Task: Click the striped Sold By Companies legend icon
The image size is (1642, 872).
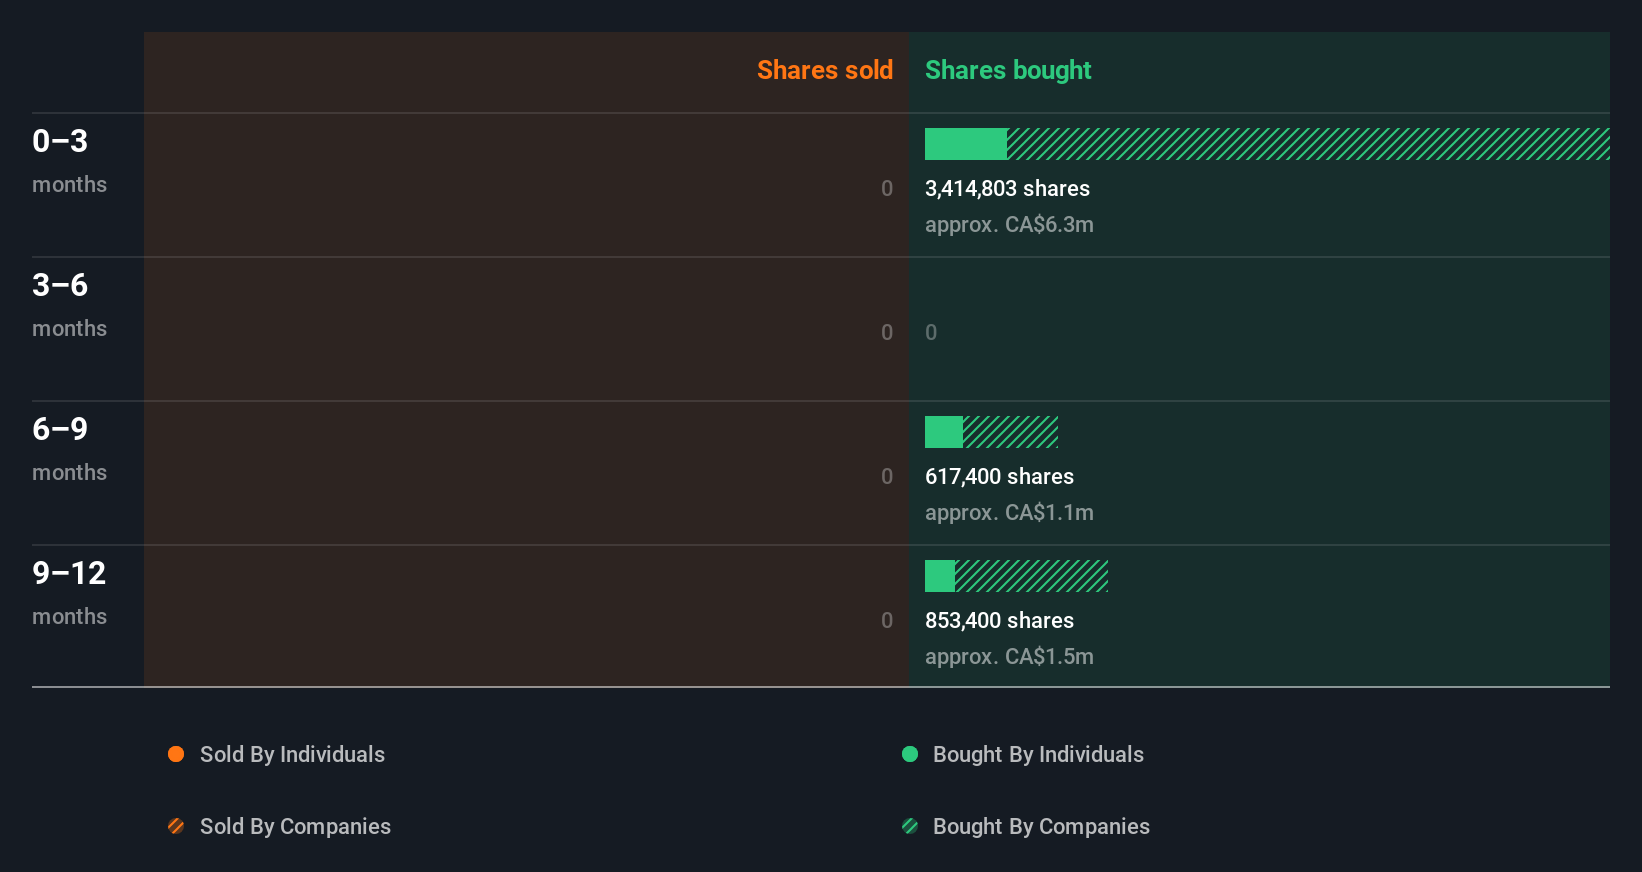Action: click(x=176, y=826)
